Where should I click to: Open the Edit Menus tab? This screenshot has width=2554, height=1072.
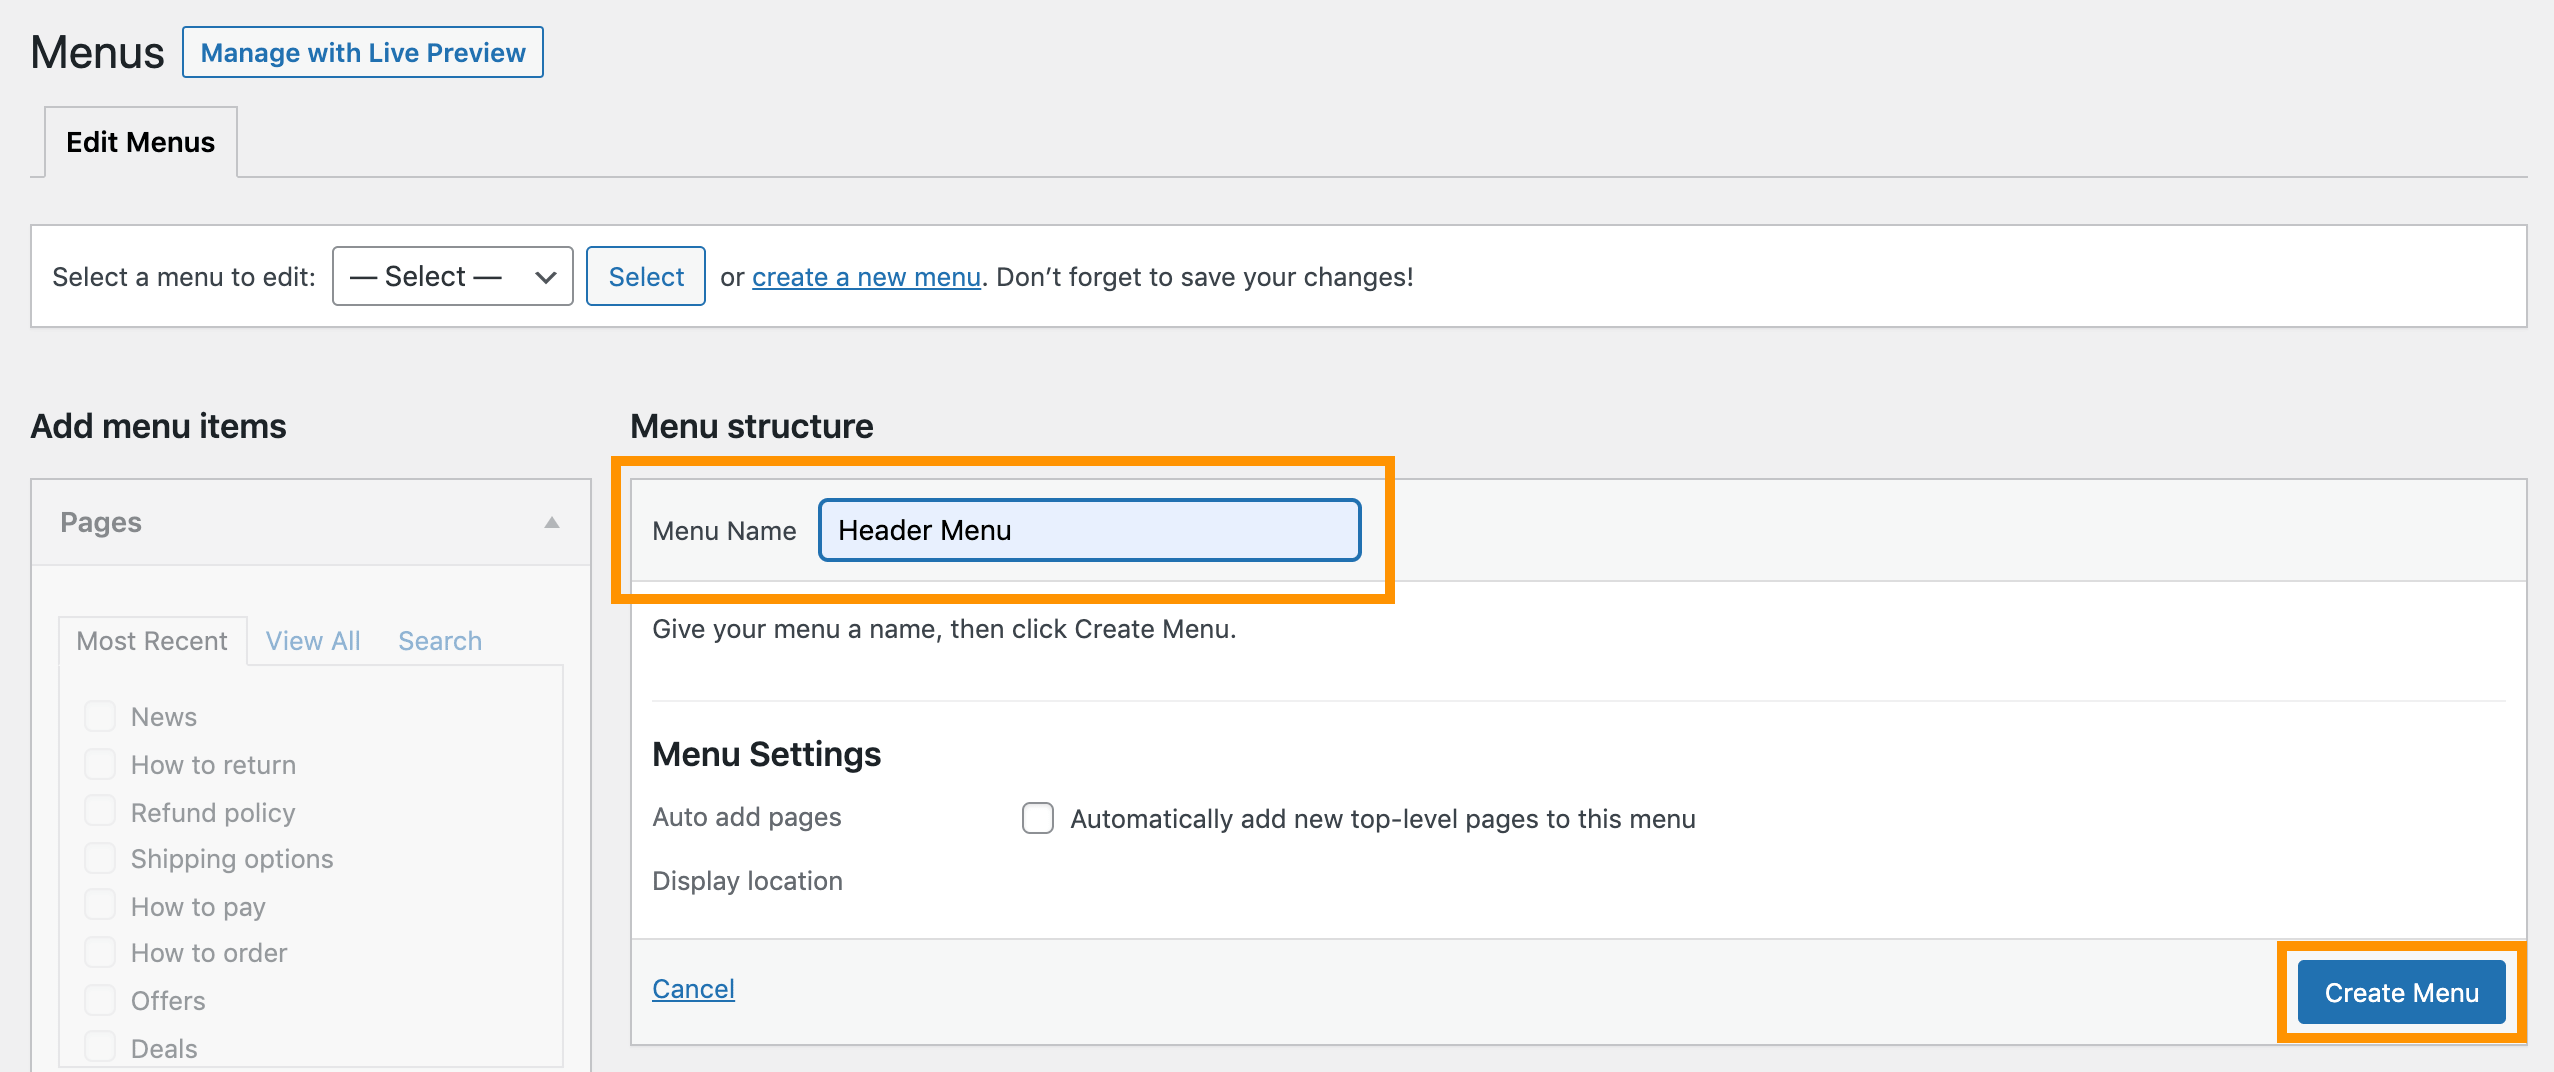141,142
